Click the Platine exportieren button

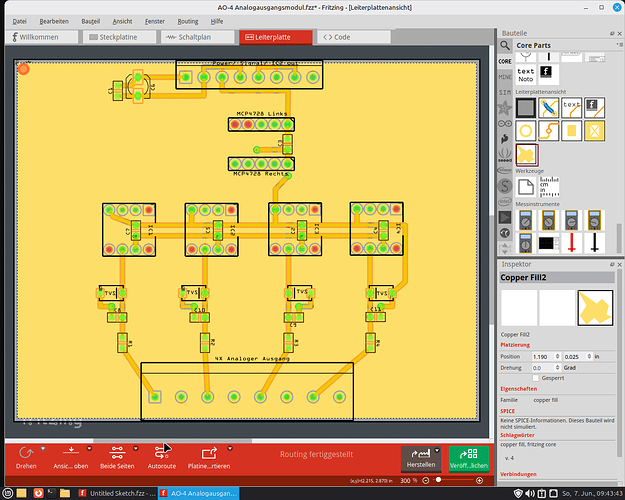[209, 457]
